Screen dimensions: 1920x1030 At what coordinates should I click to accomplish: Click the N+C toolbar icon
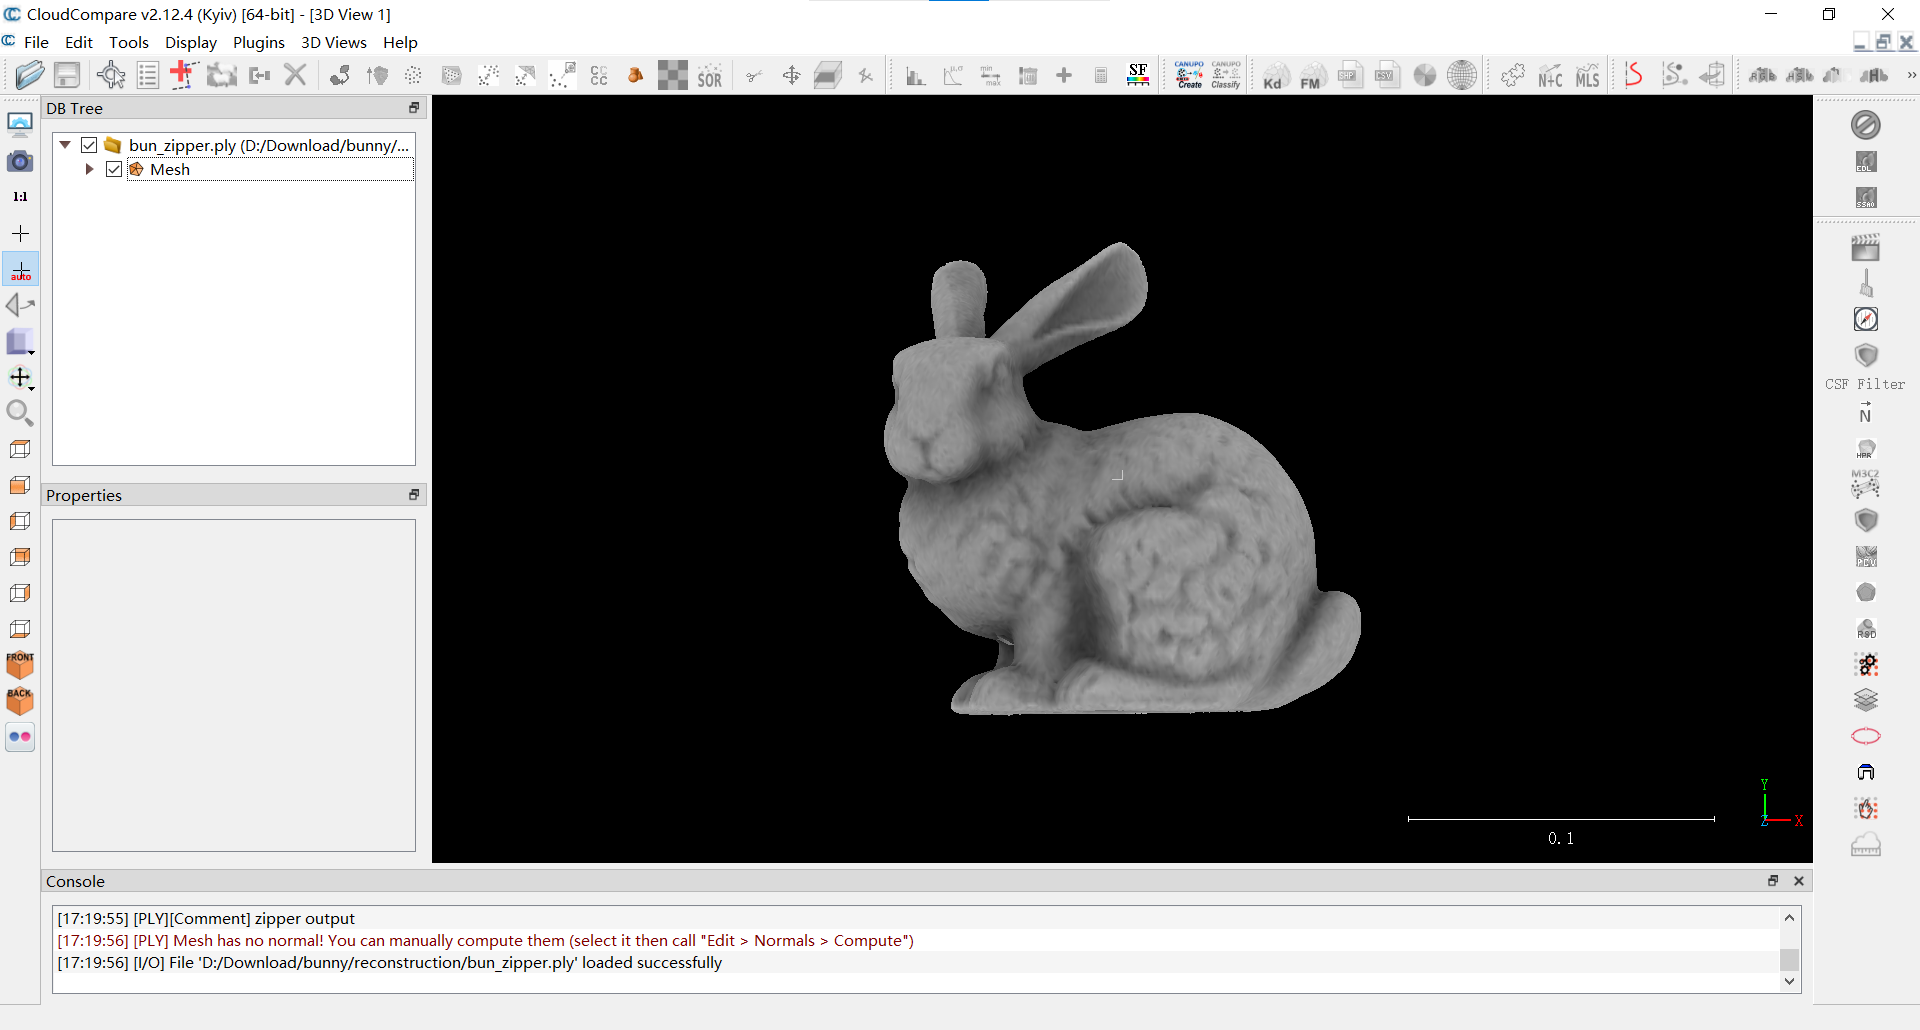point(1550,76)
